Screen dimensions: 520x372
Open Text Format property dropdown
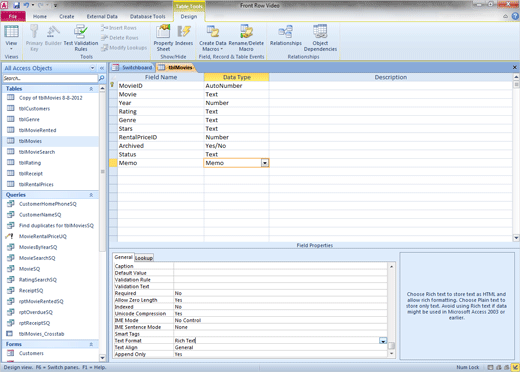pos(383,341)
